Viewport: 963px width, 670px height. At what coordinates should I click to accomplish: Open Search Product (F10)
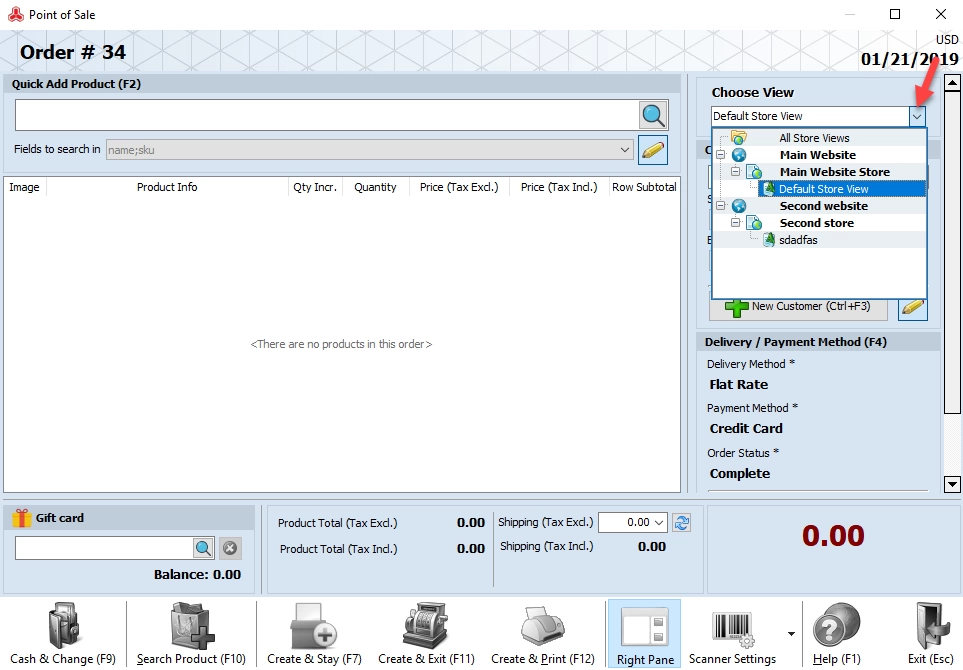191,634
